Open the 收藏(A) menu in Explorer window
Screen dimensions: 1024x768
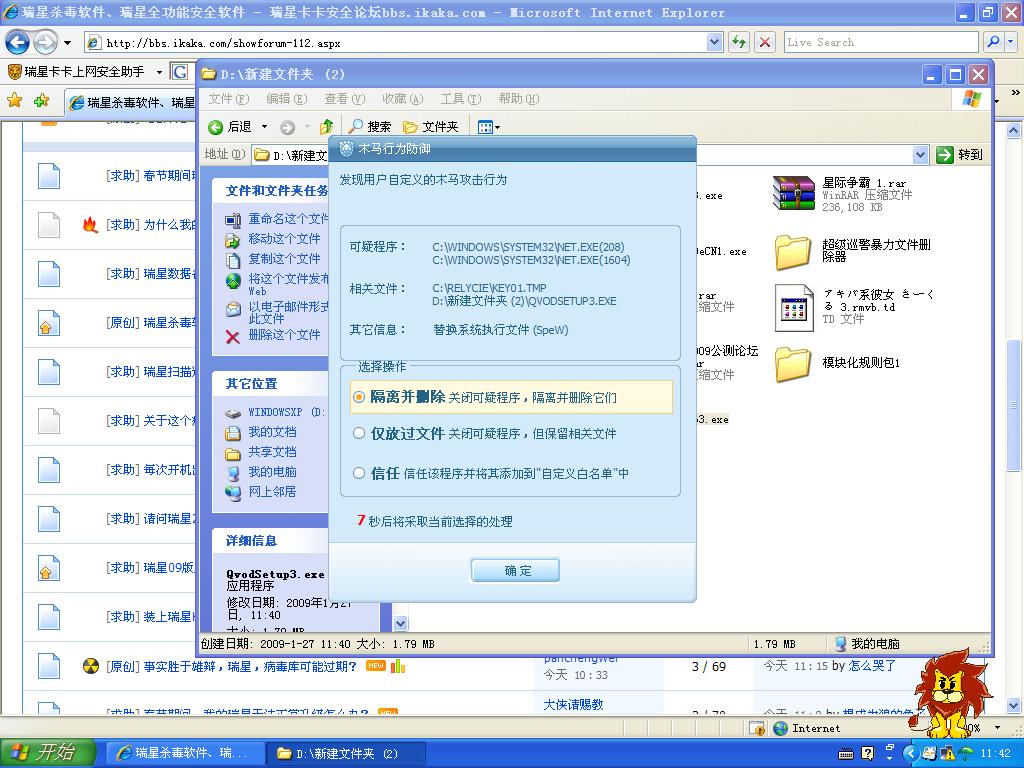[x=402, y=99]
